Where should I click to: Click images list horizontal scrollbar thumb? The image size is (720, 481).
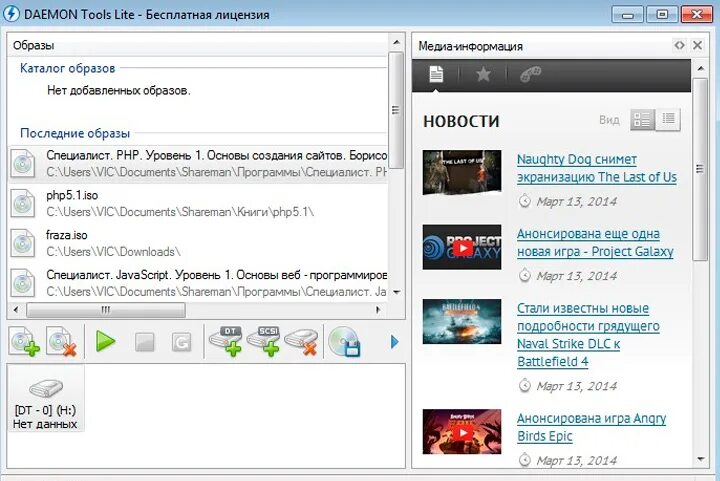tap(106, 310)
